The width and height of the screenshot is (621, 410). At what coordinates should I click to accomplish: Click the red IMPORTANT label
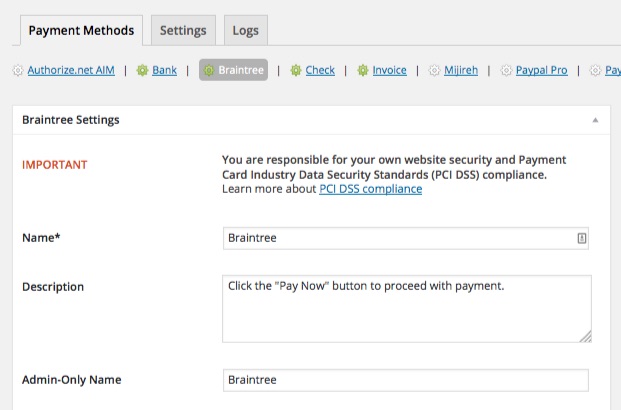coord(55,165)
